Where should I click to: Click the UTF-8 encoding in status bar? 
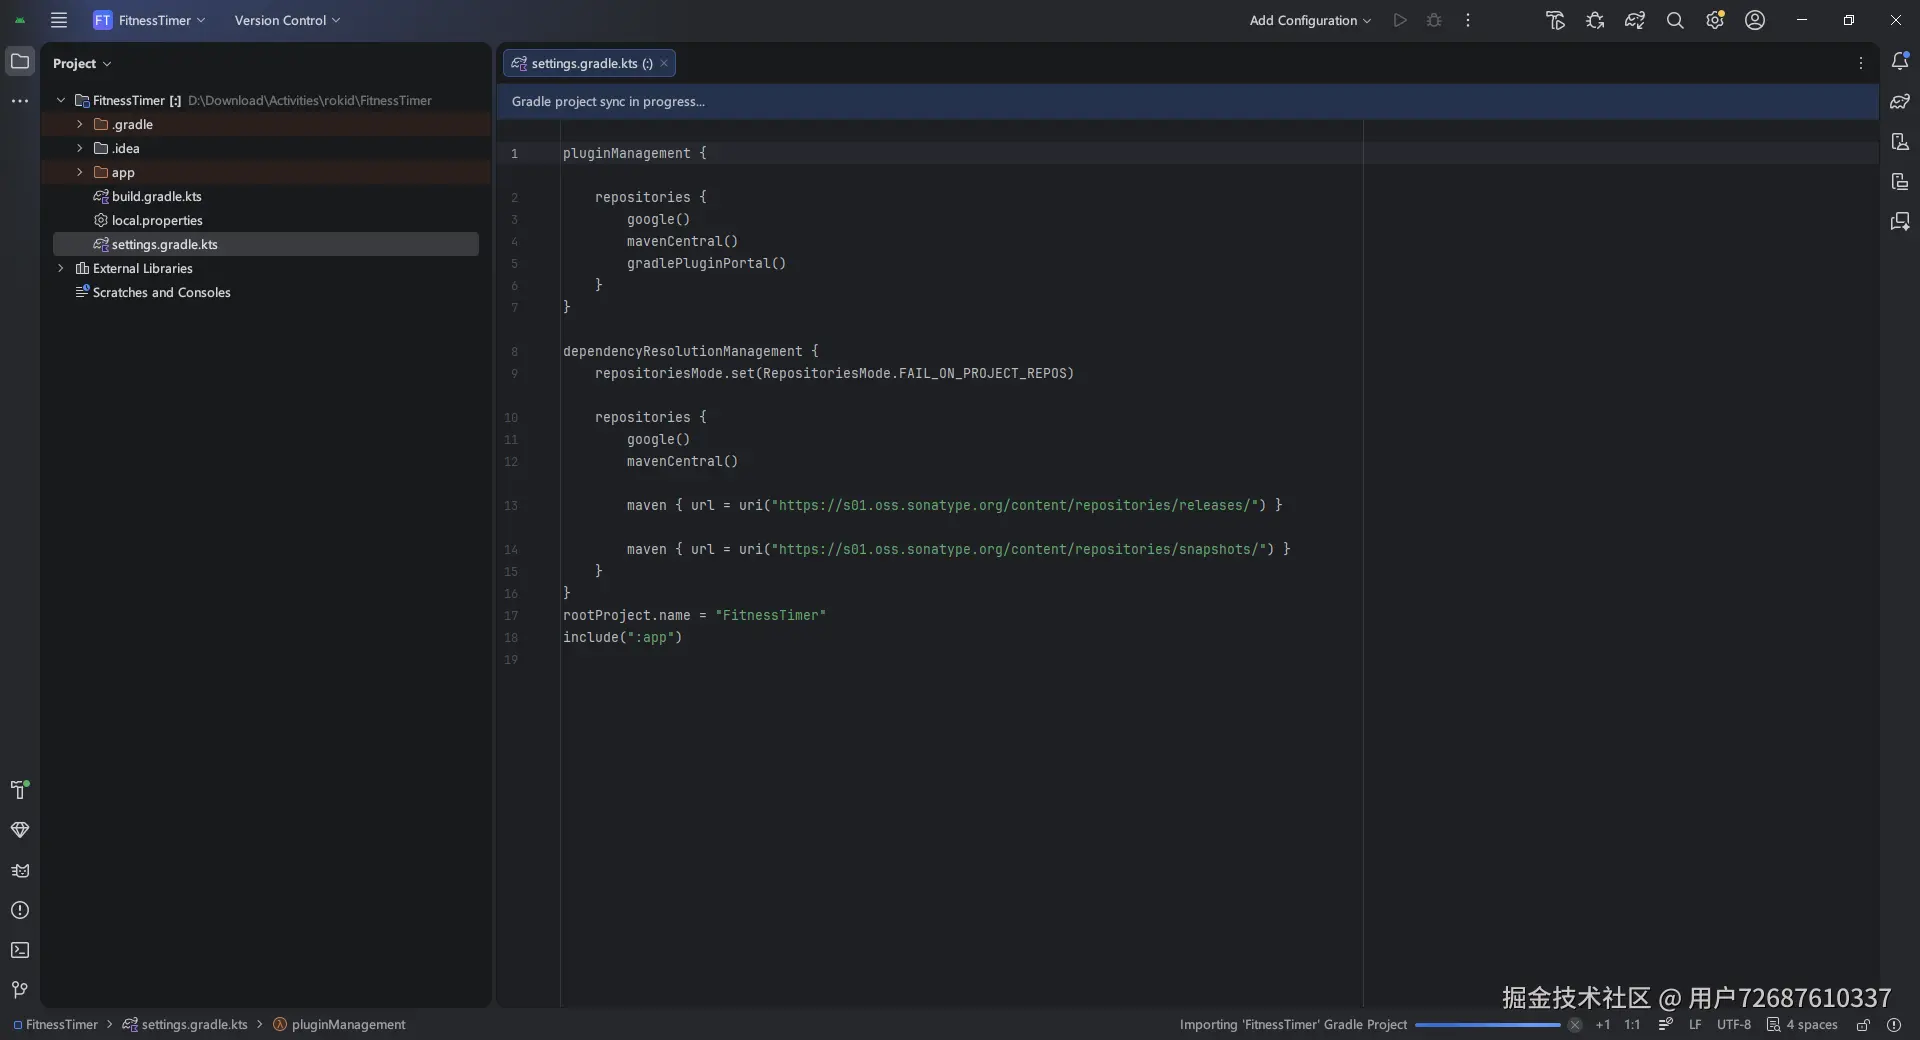(x=1733, y=1025)
